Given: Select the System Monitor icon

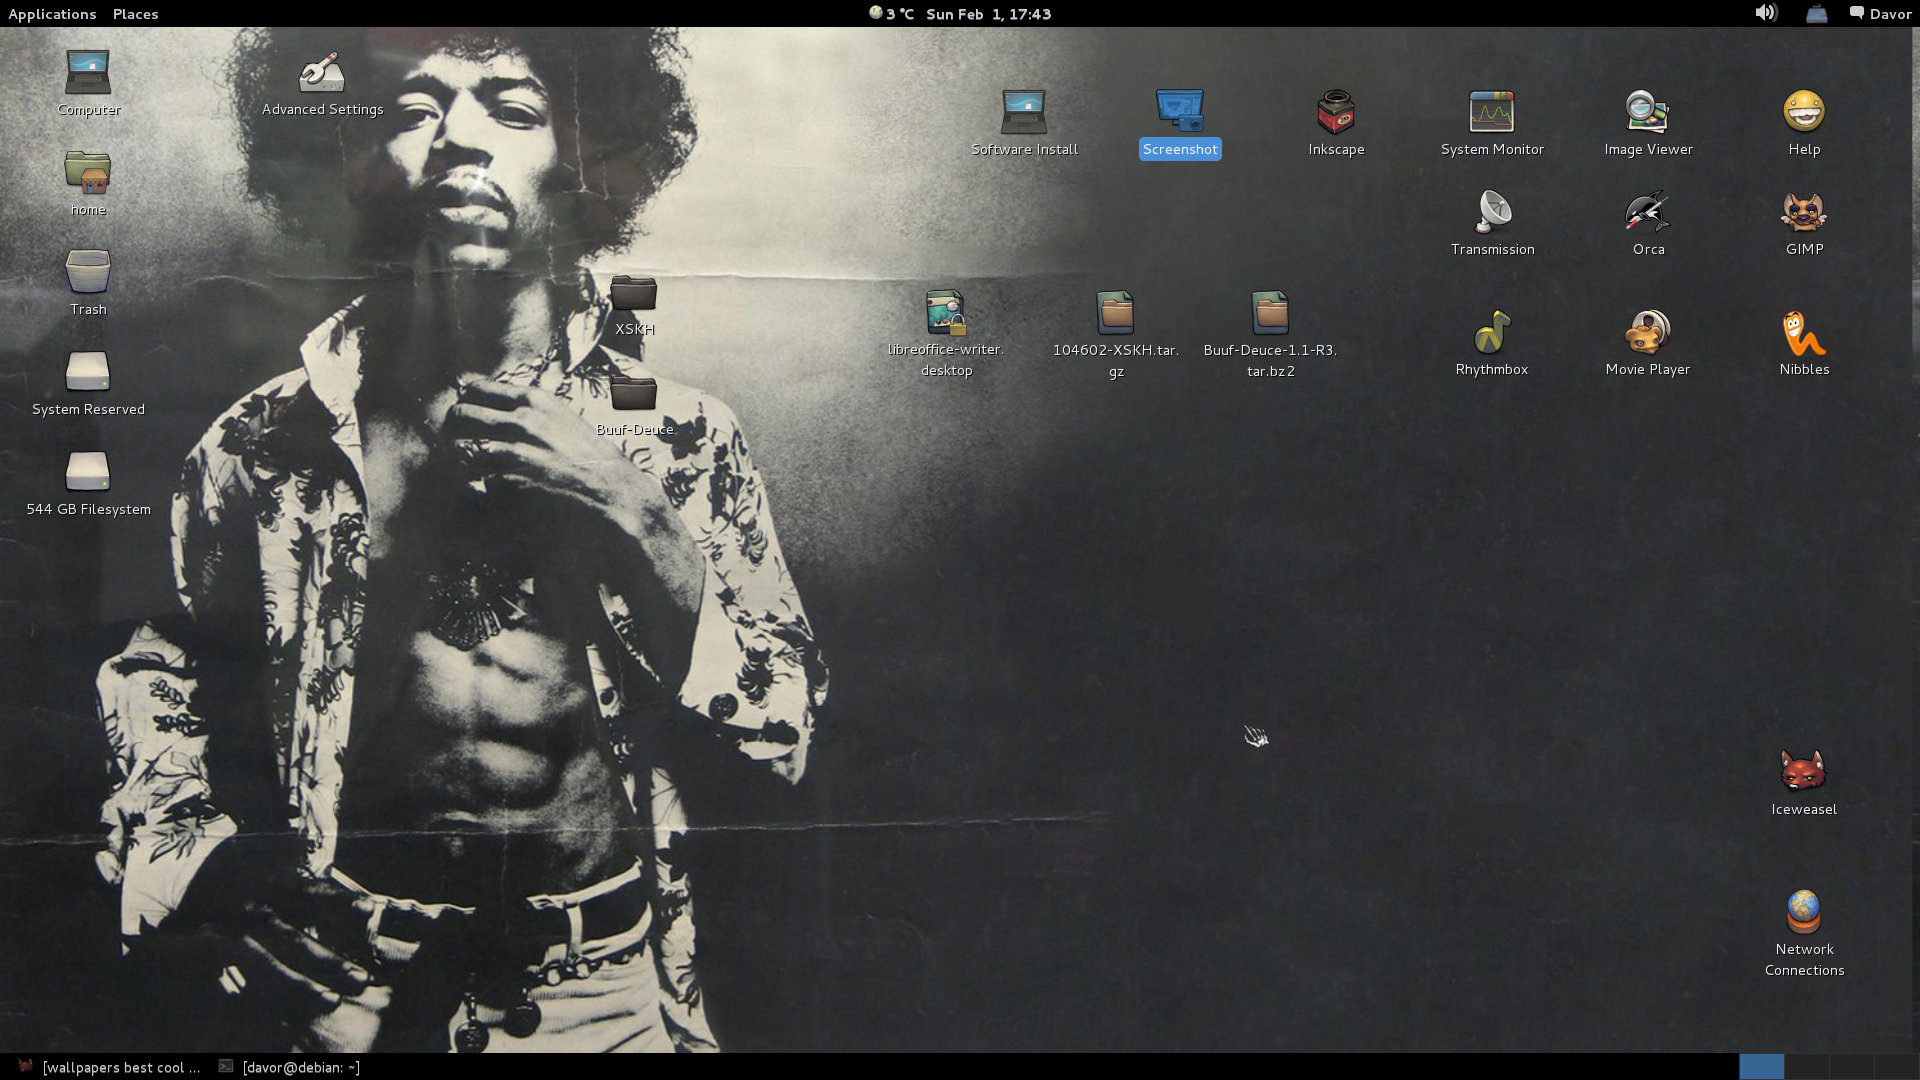Looking at the screenshot, I should tap(1492, 113).
